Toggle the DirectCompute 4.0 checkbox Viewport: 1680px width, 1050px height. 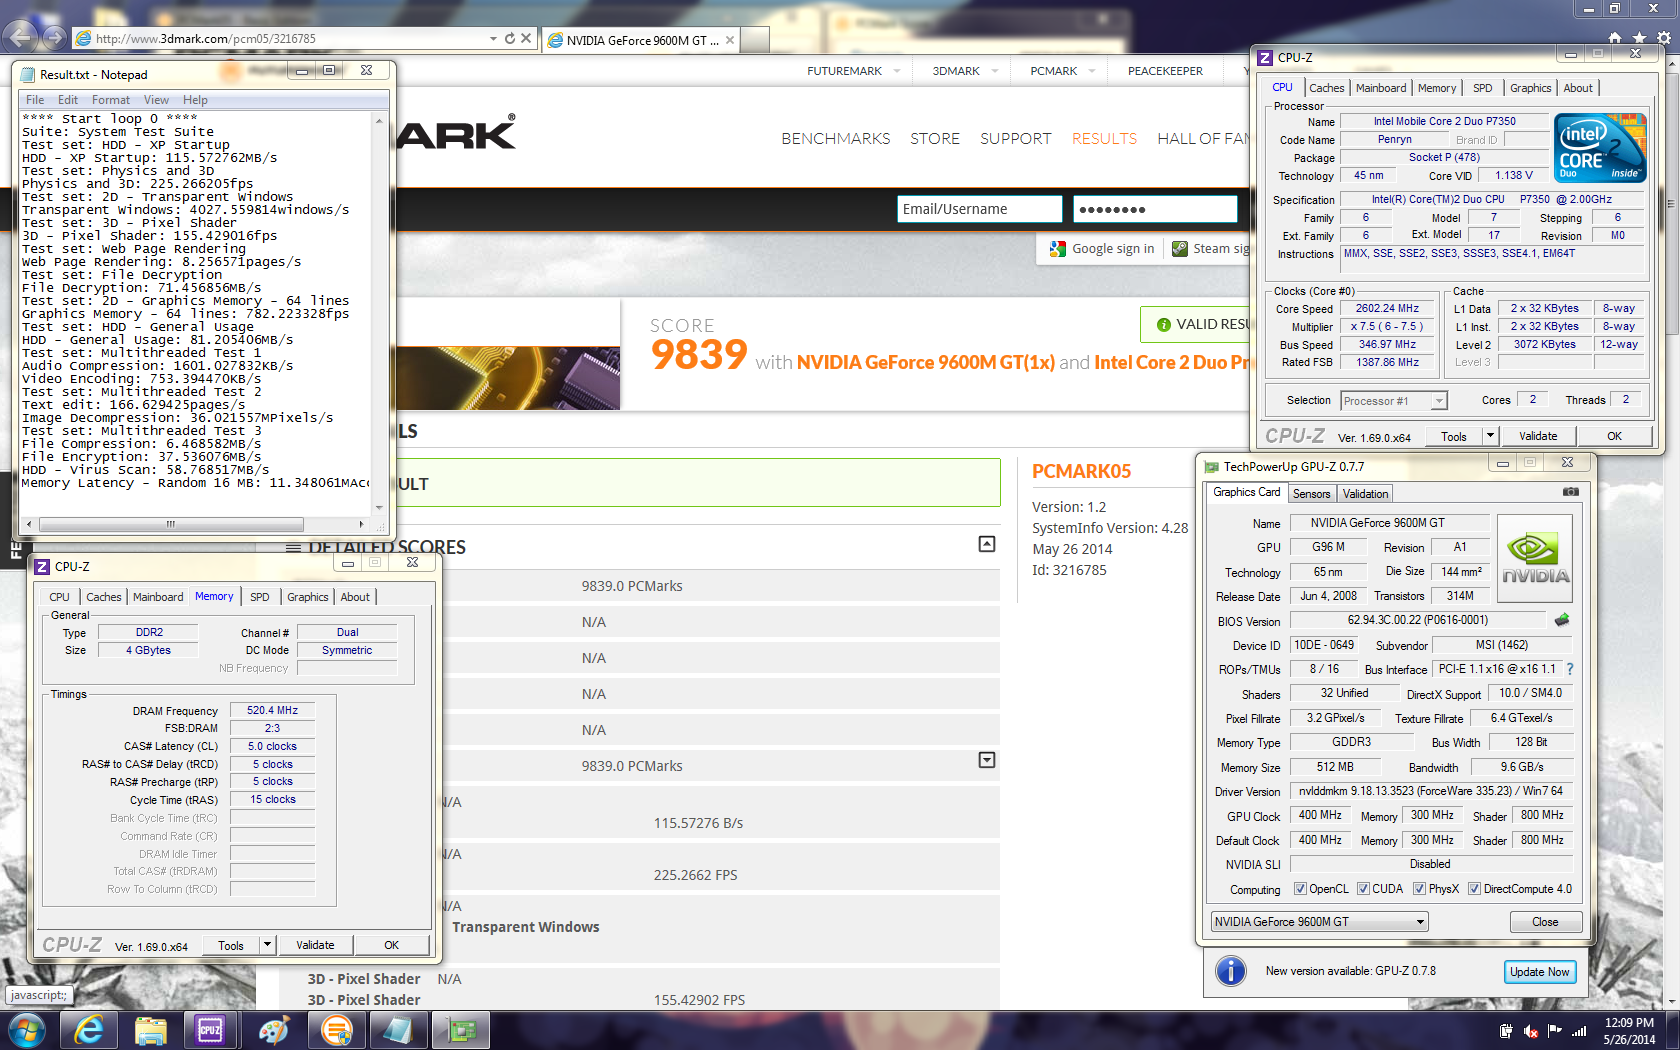[x=1474, y=889]
